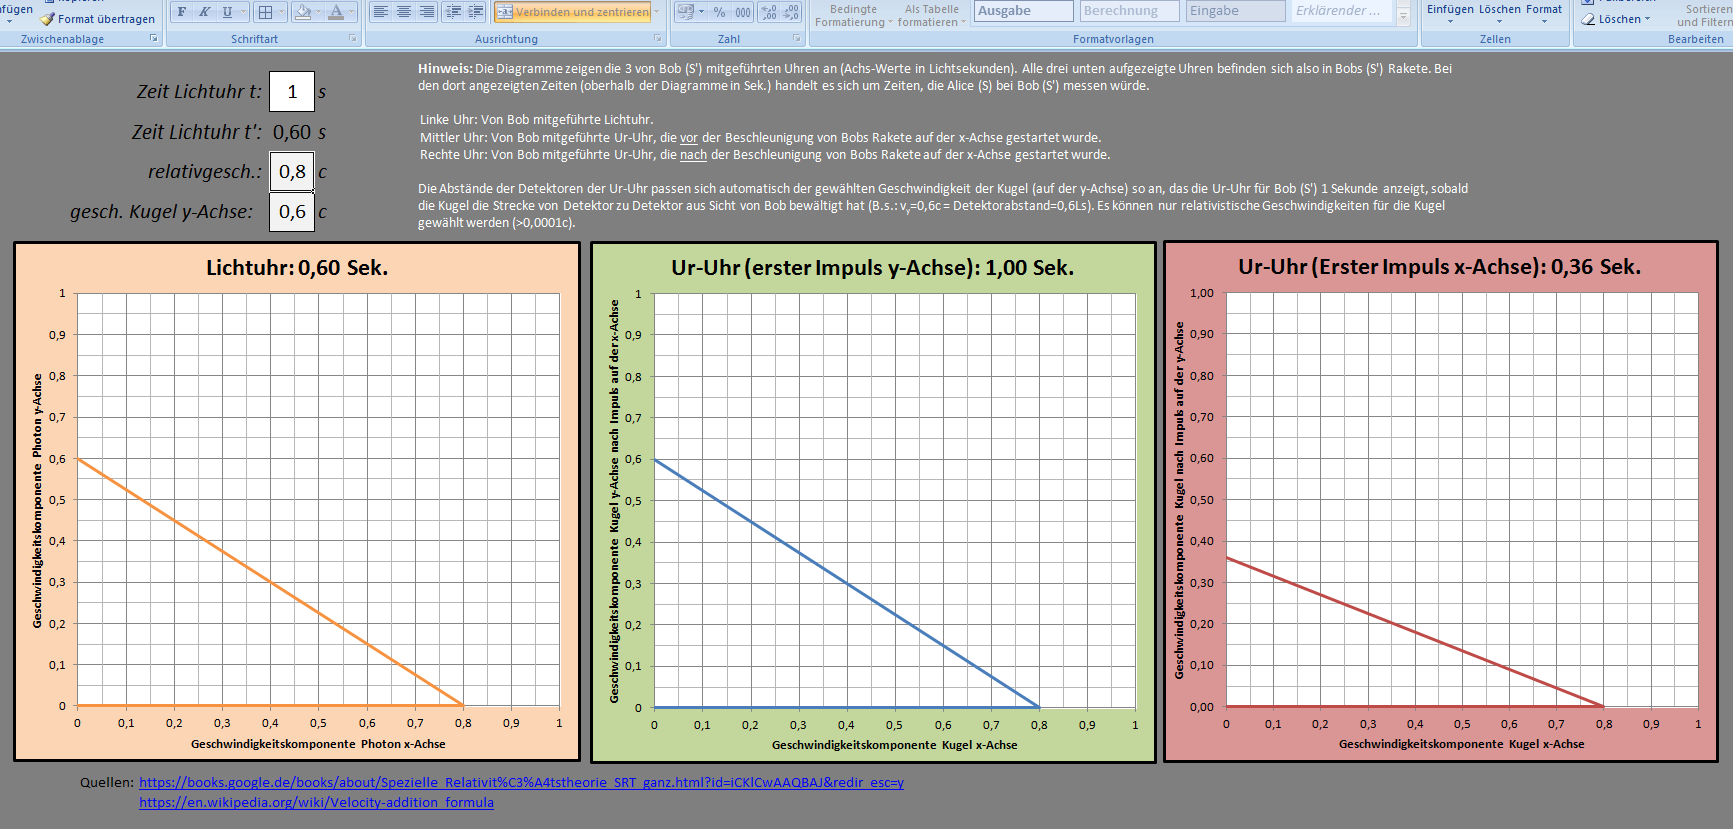Image resolution: width=1733 pixels, height=829 pixels.
Task: Open the font color dropdown arrow
Action: pos(351,12)
